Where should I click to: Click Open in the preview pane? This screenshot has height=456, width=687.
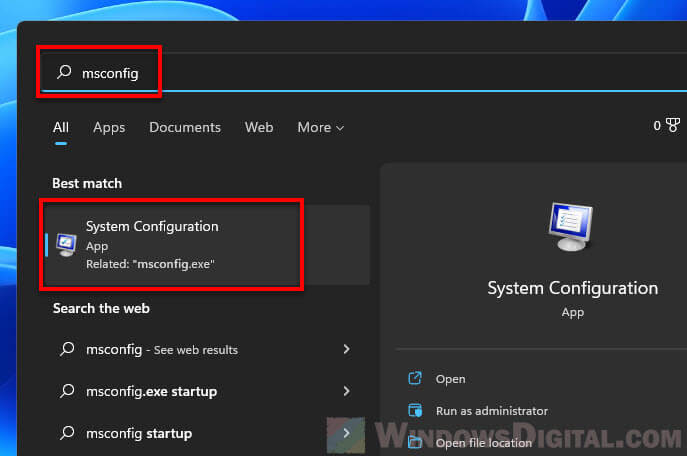pyautogui.click(x=450, y=379)
